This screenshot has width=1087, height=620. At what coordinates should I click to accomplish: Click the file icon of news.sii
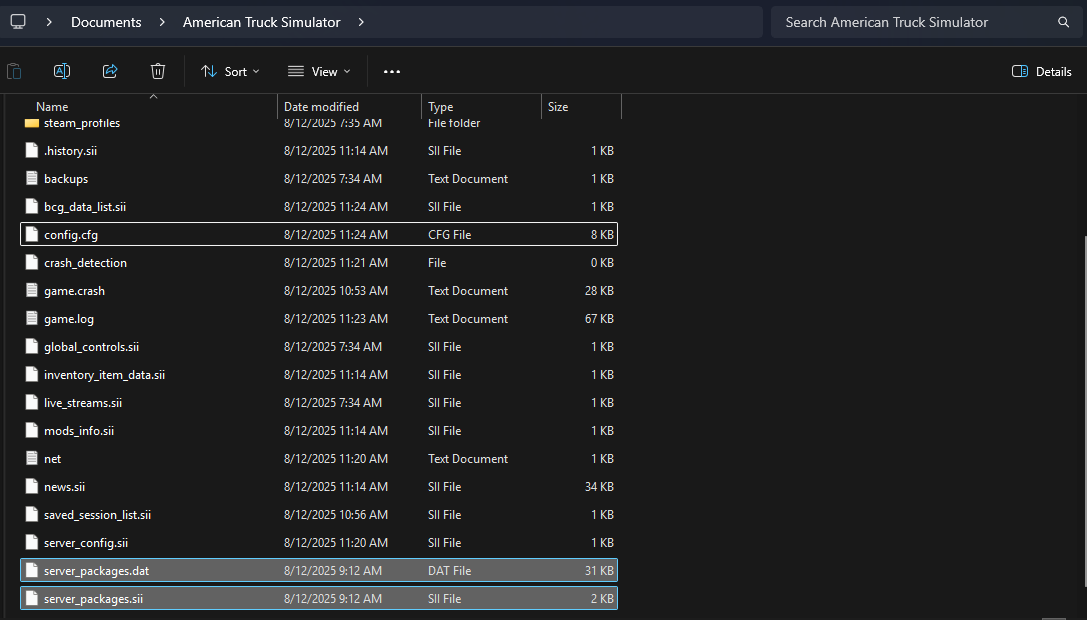pyautogui.click(x=31, y=486)
